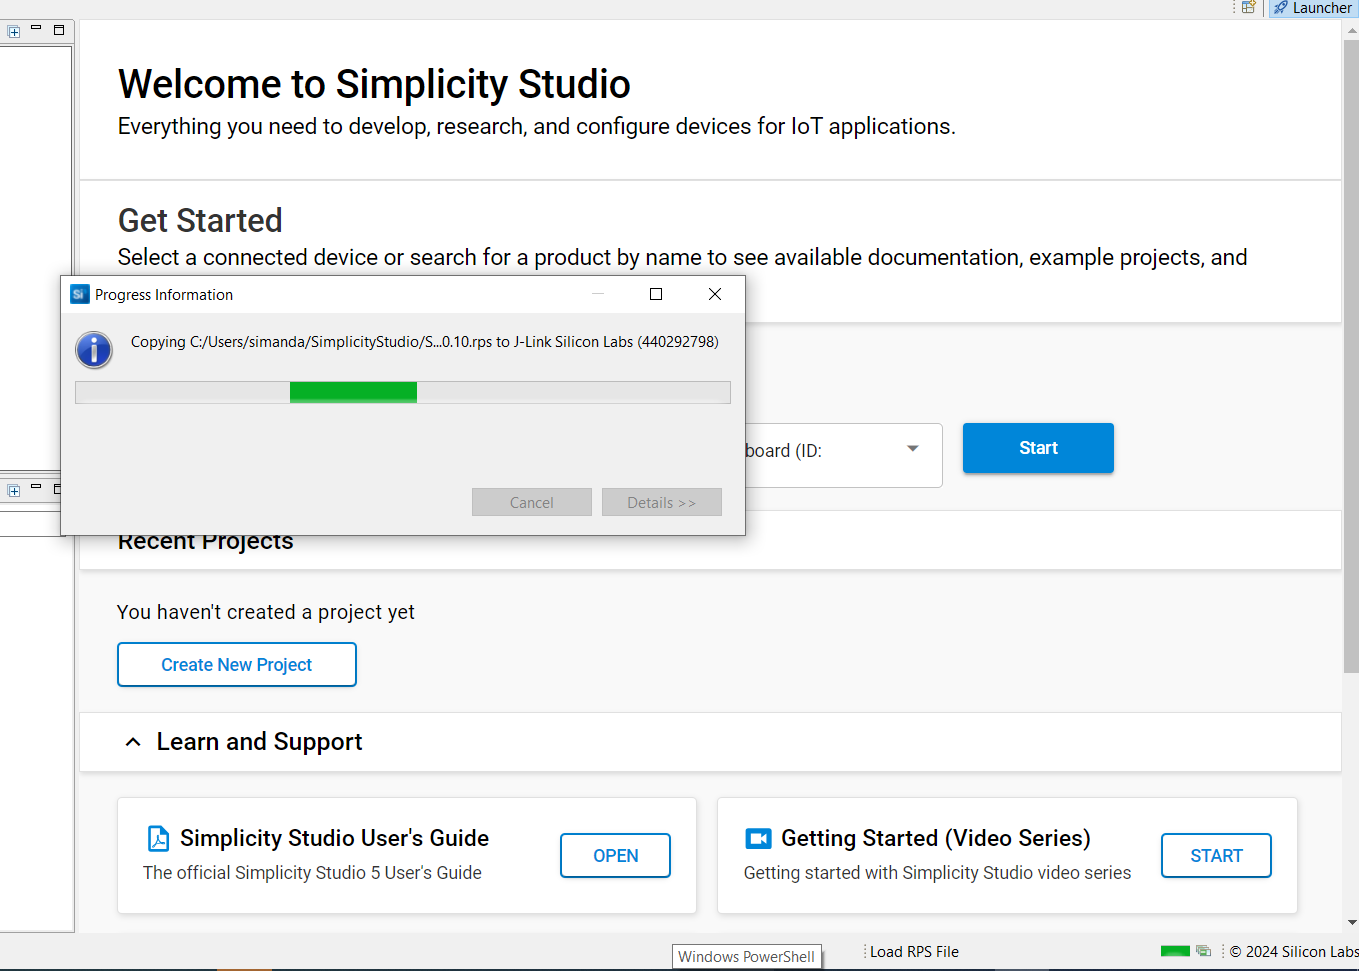Viewport: 1359px width, 971px height.
Task: Maximize the top-left side panel
Action: coord(59,30)
